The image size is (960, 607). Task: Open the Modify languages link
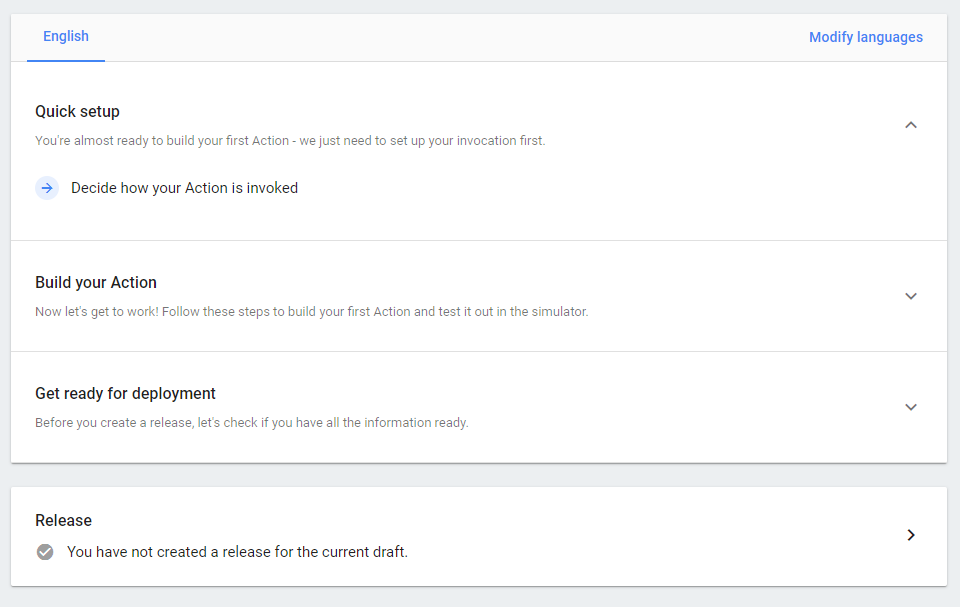coord(866,37)
